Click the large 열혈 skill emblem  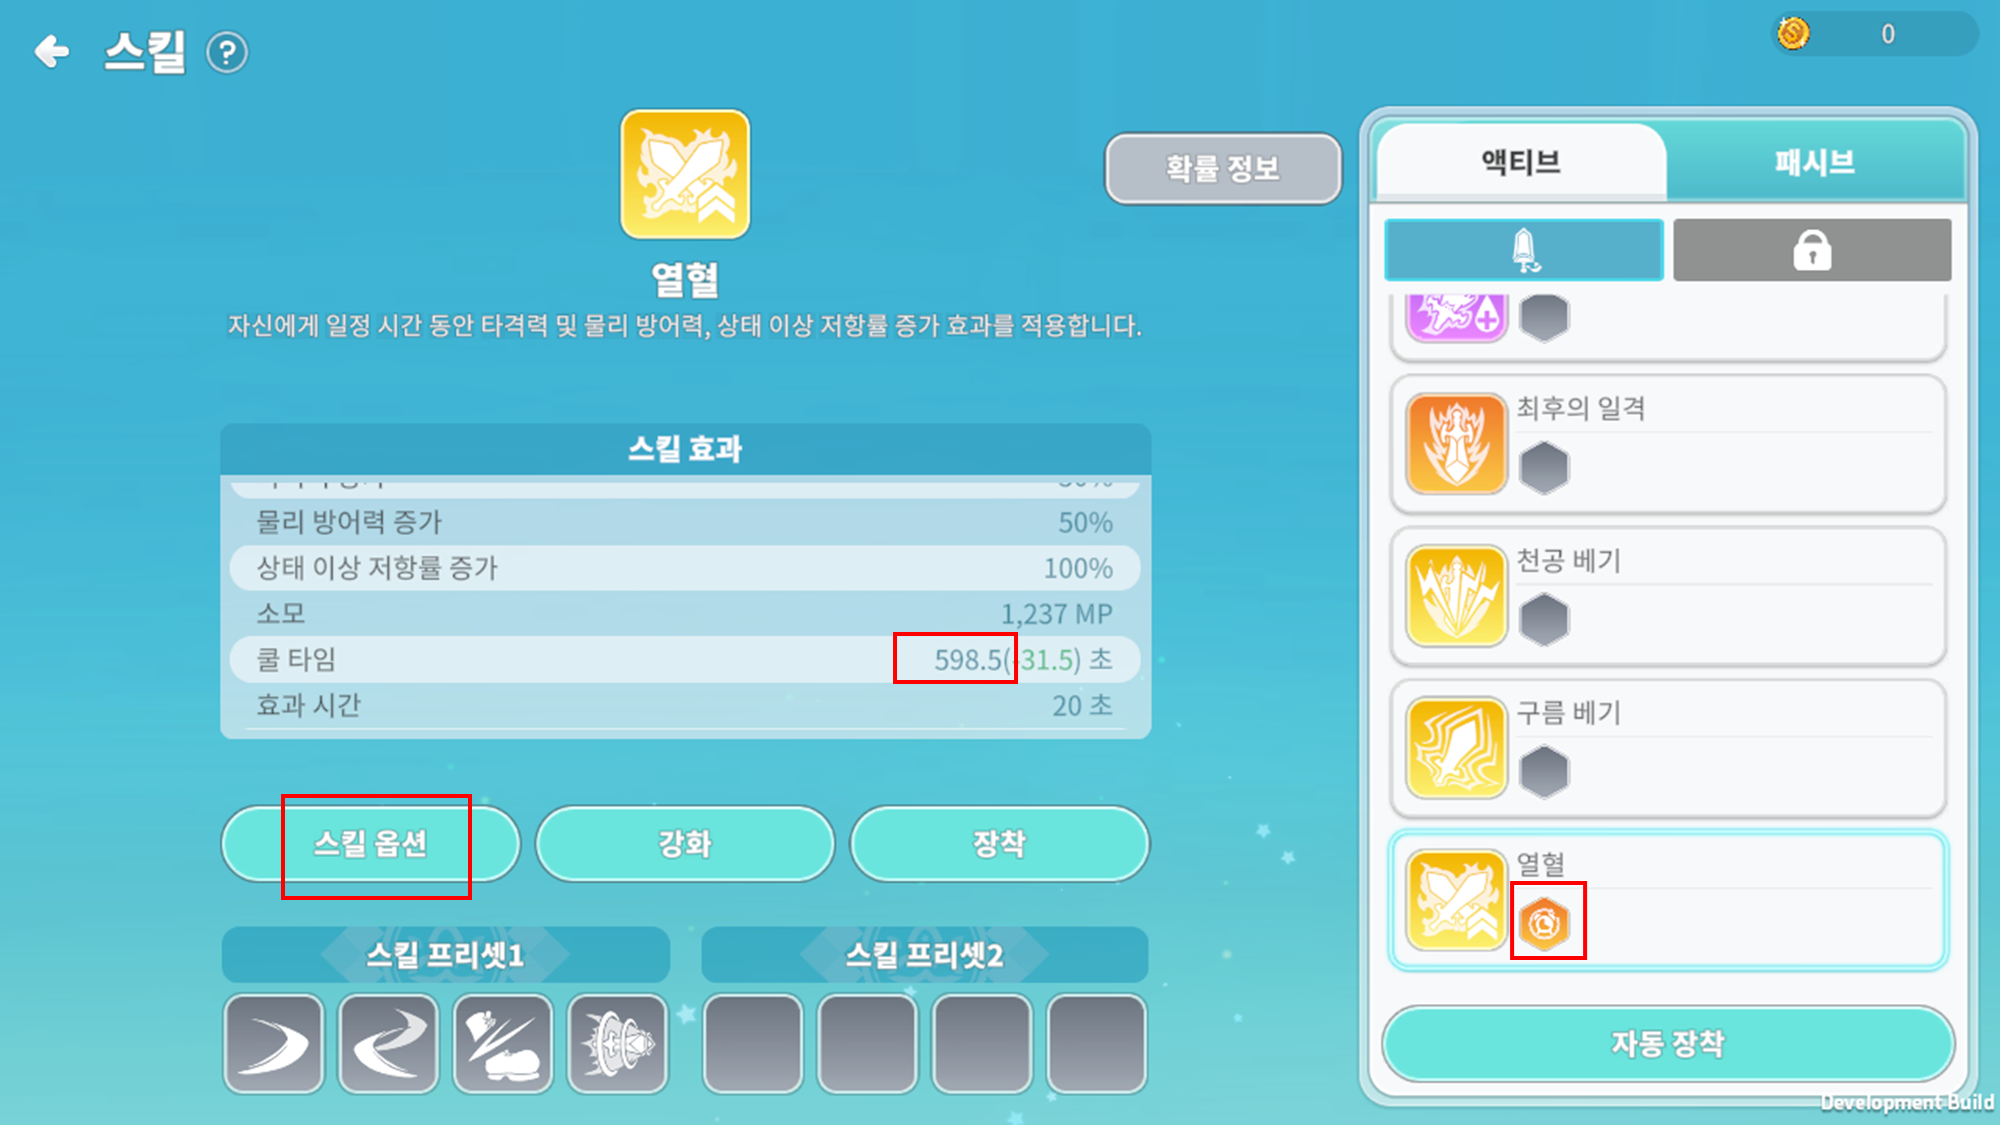tap(685, 174)
